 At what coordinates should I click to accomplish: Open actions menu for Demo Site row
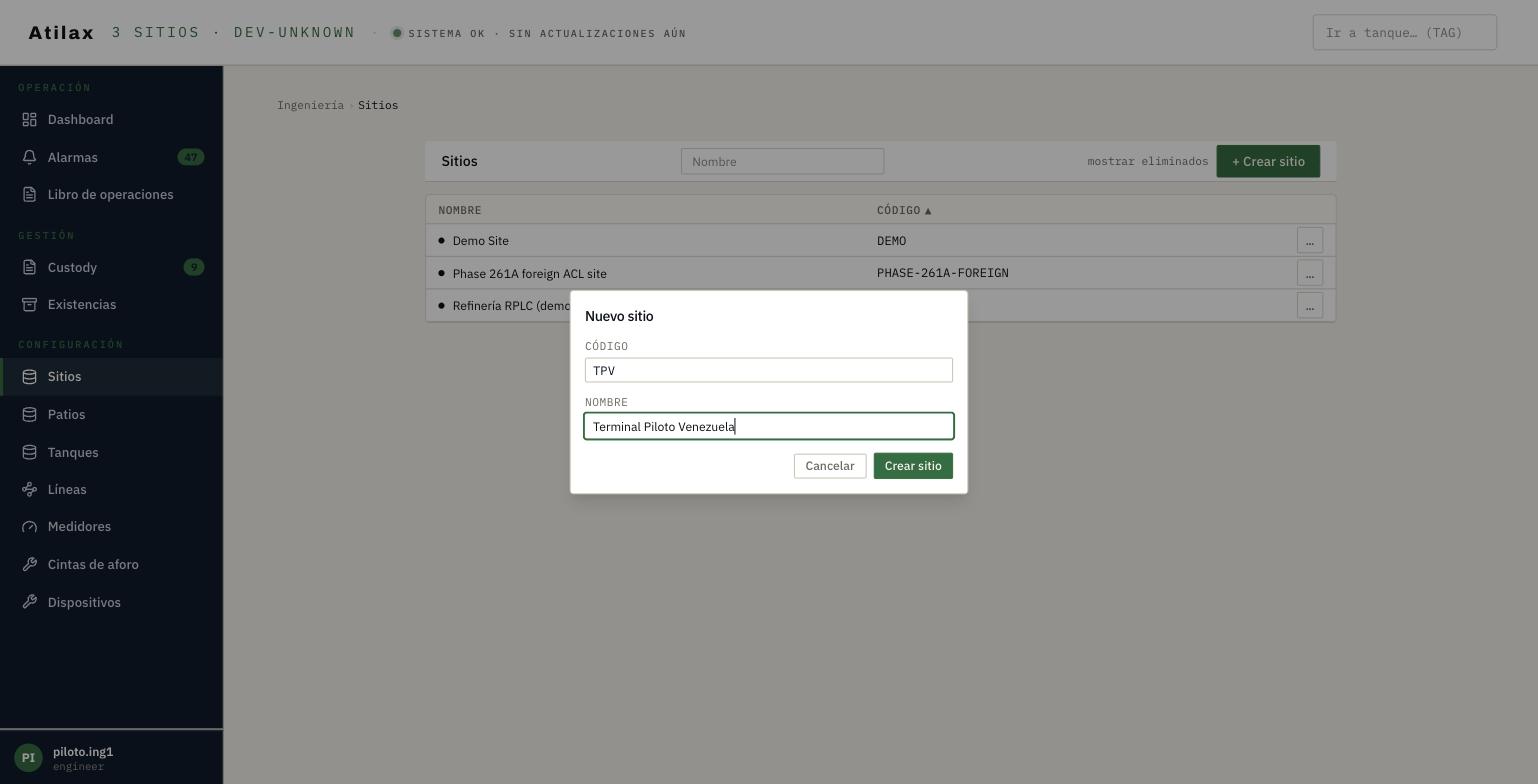tap(1310, 241)
